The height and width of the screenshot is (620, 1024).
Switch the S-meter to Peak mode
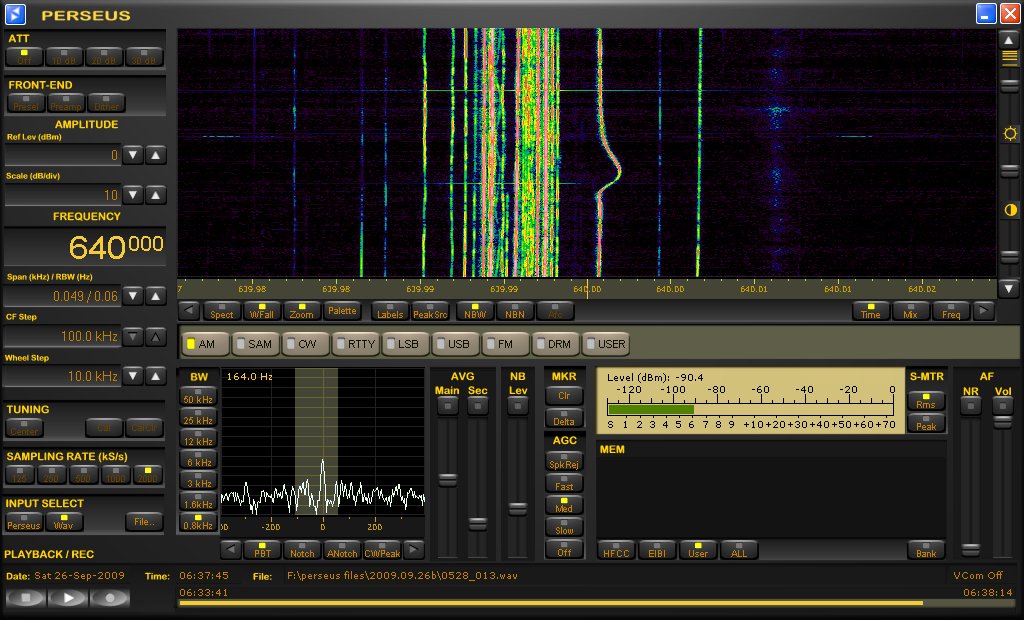tap(926, 423)
